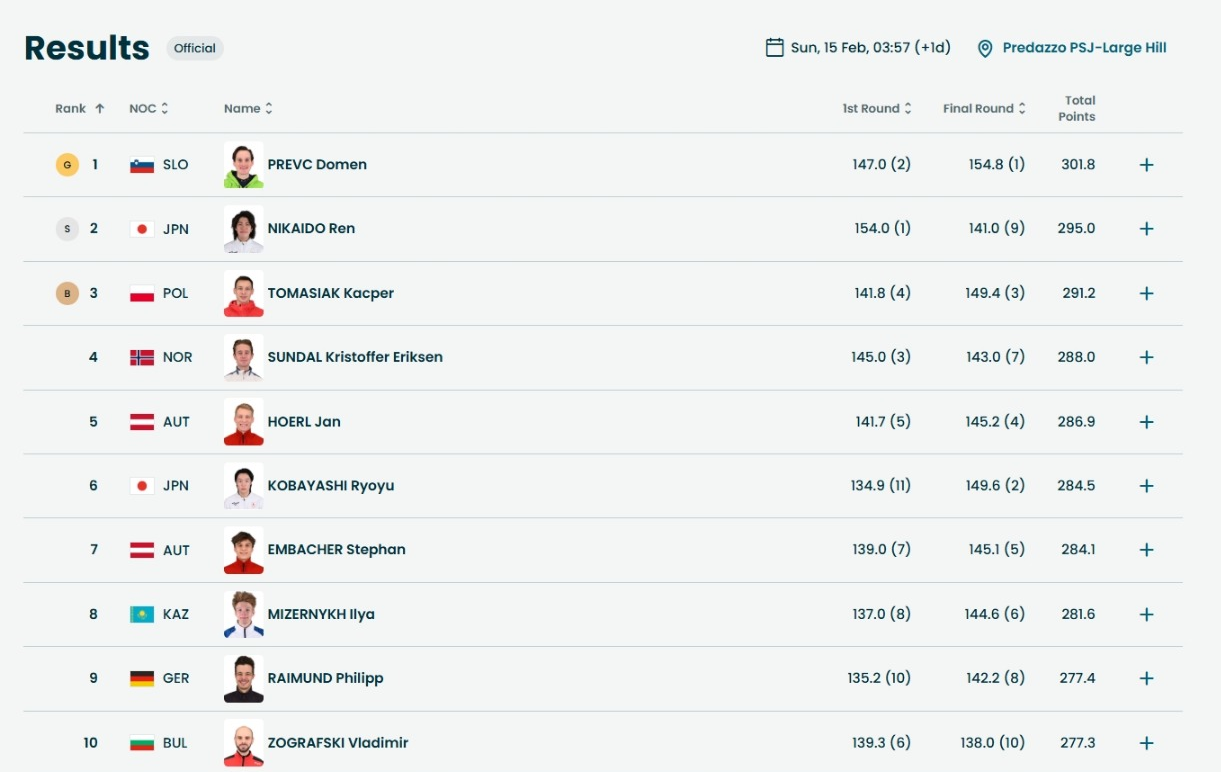The height and width of the screenshot is (772, 1221).
Task: Click the location pin icon for Predazzo
Action: 985,49
